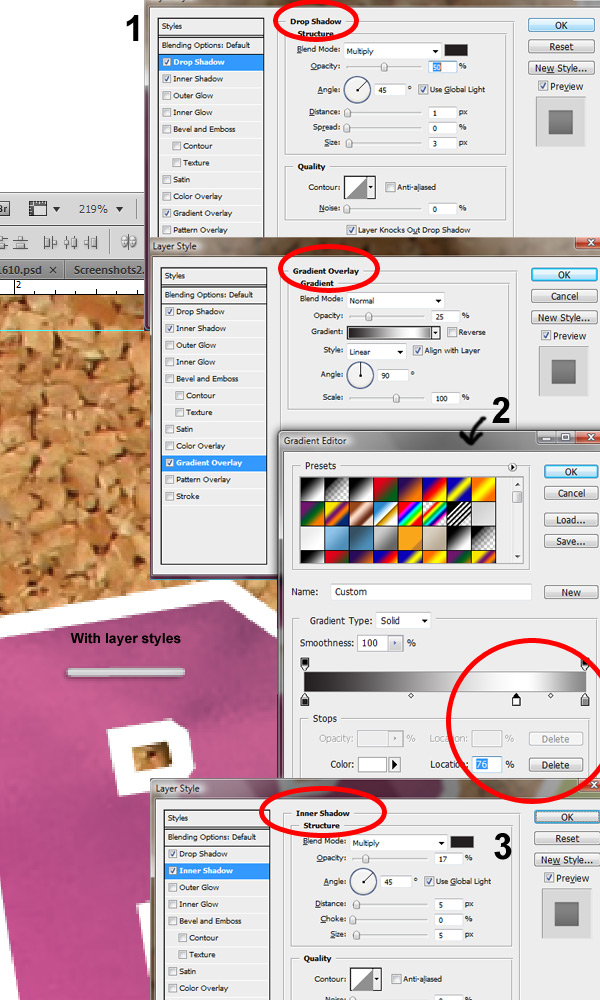Image resolution: width=600 pixels, height=1000 pixels.
Task: Pick the copper gradient preset
Action: (362, 513)
